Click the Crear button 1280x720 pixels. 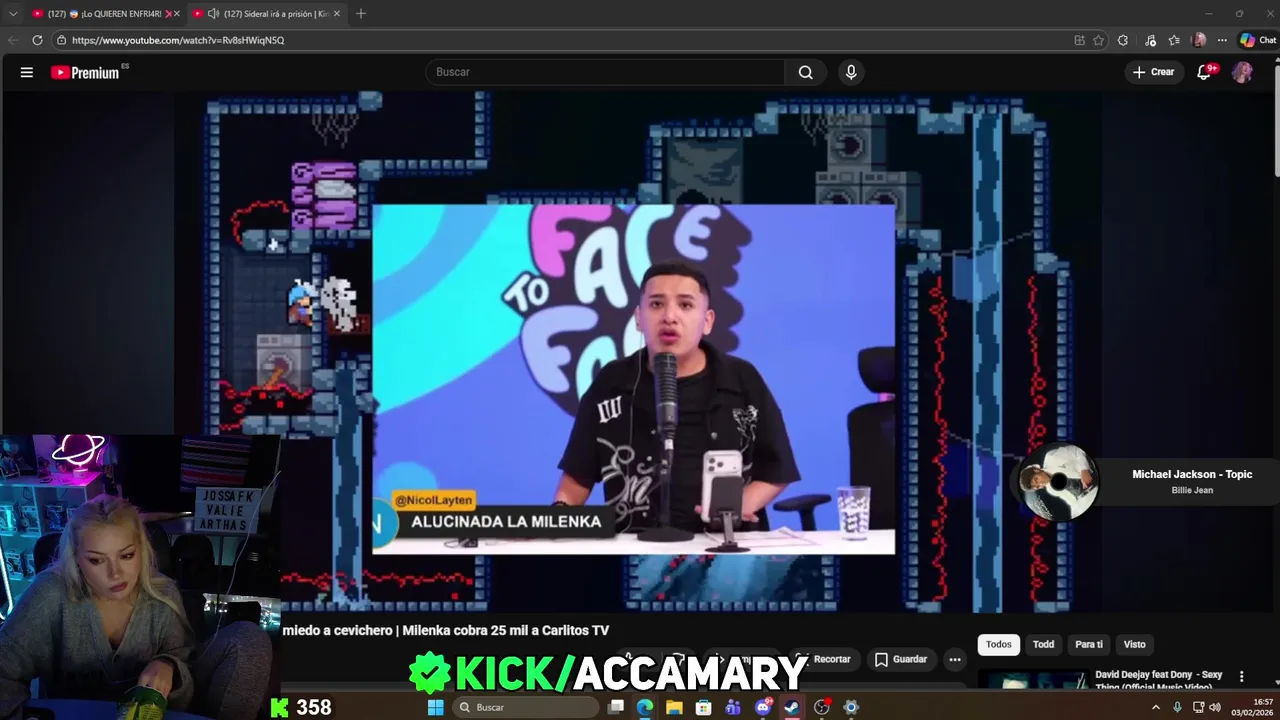(x=1153, y=72)
